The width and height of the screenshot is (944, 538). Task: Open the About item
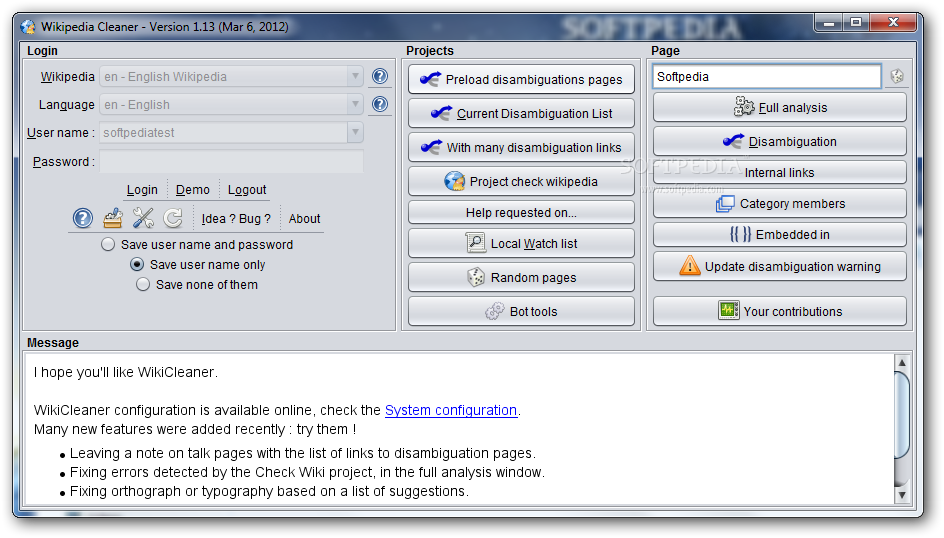(304, 218)
